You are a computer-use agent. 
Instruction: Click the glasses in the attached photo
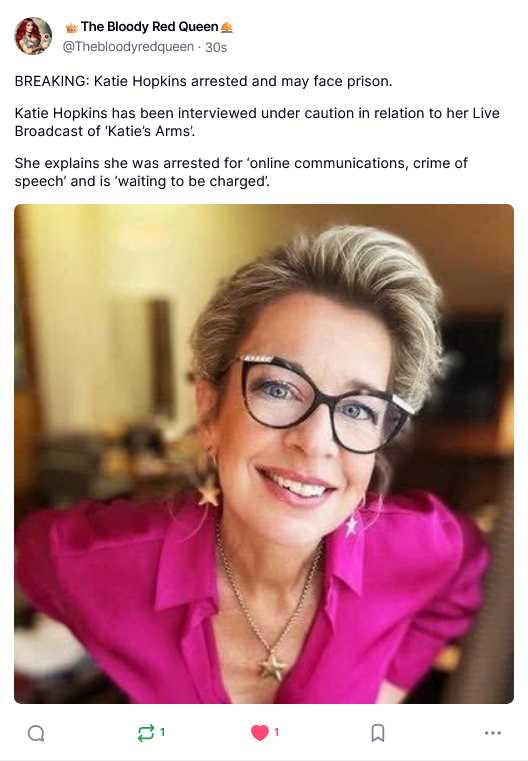[x=323, y=403]
